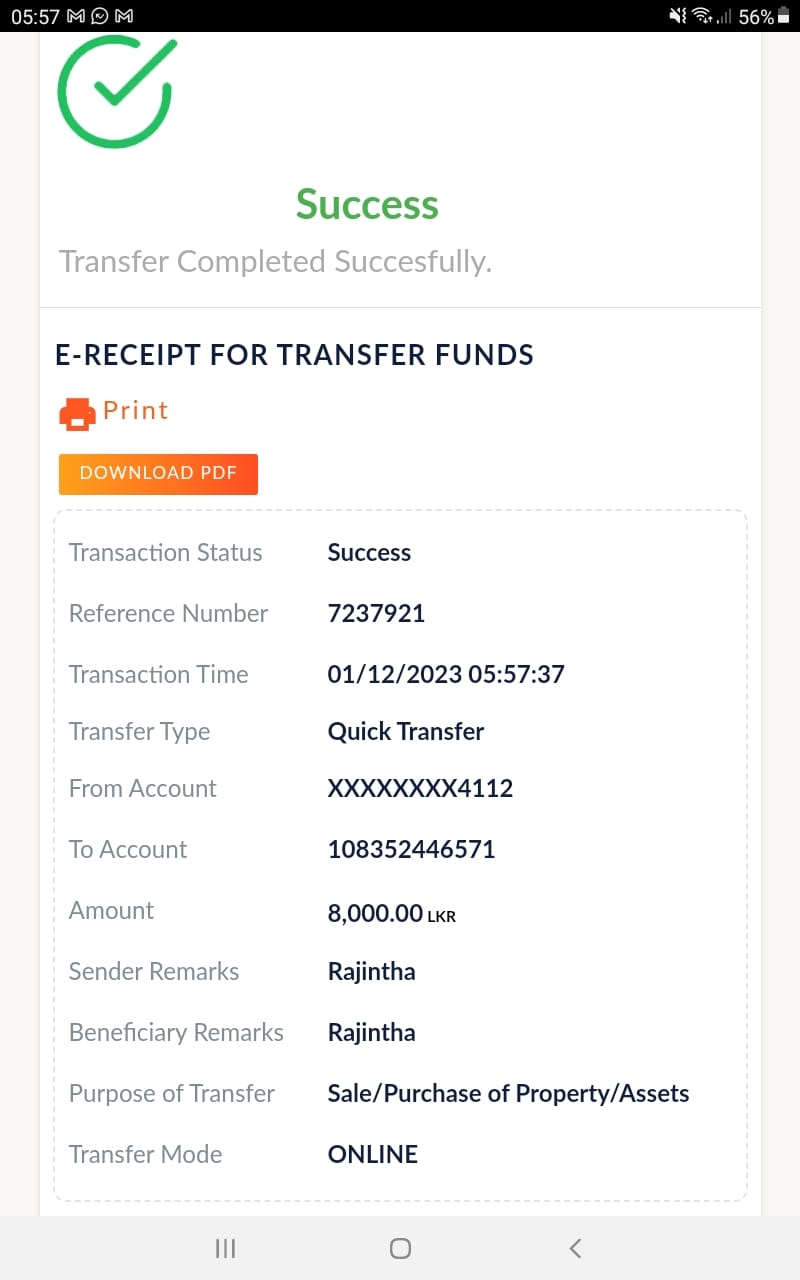The image size is (800, 1280).
Task: Select the reference number 7237921
Action: 376,614
